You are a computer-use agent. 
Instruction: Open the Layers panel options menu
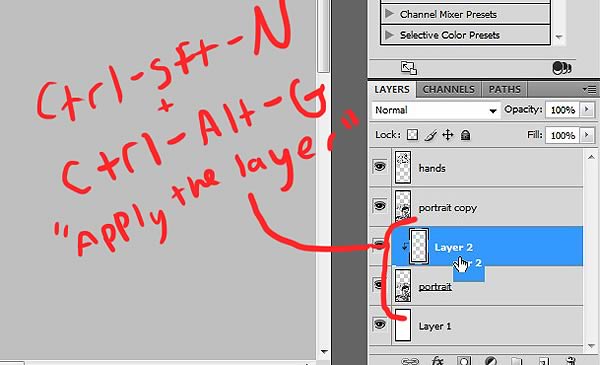(590, 90)
